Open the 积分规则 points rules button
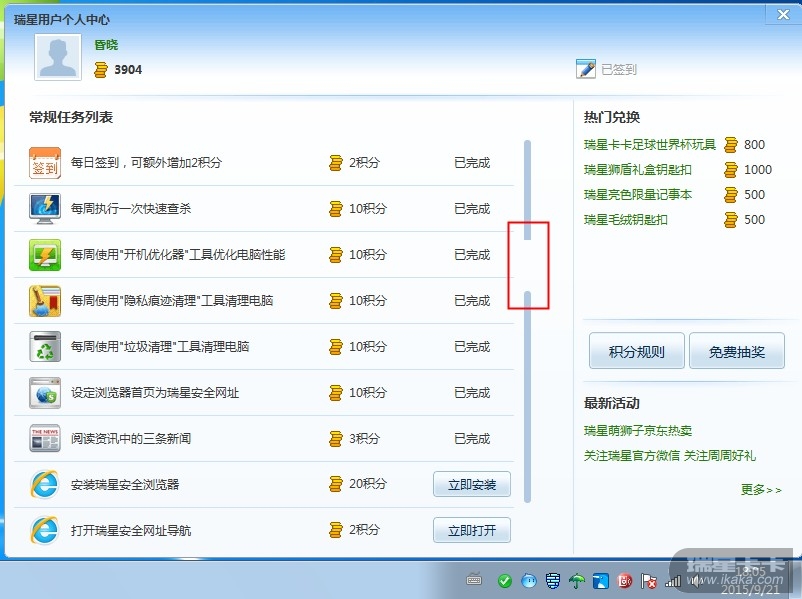This screenshot has height=599, width=802. [637, 351]
